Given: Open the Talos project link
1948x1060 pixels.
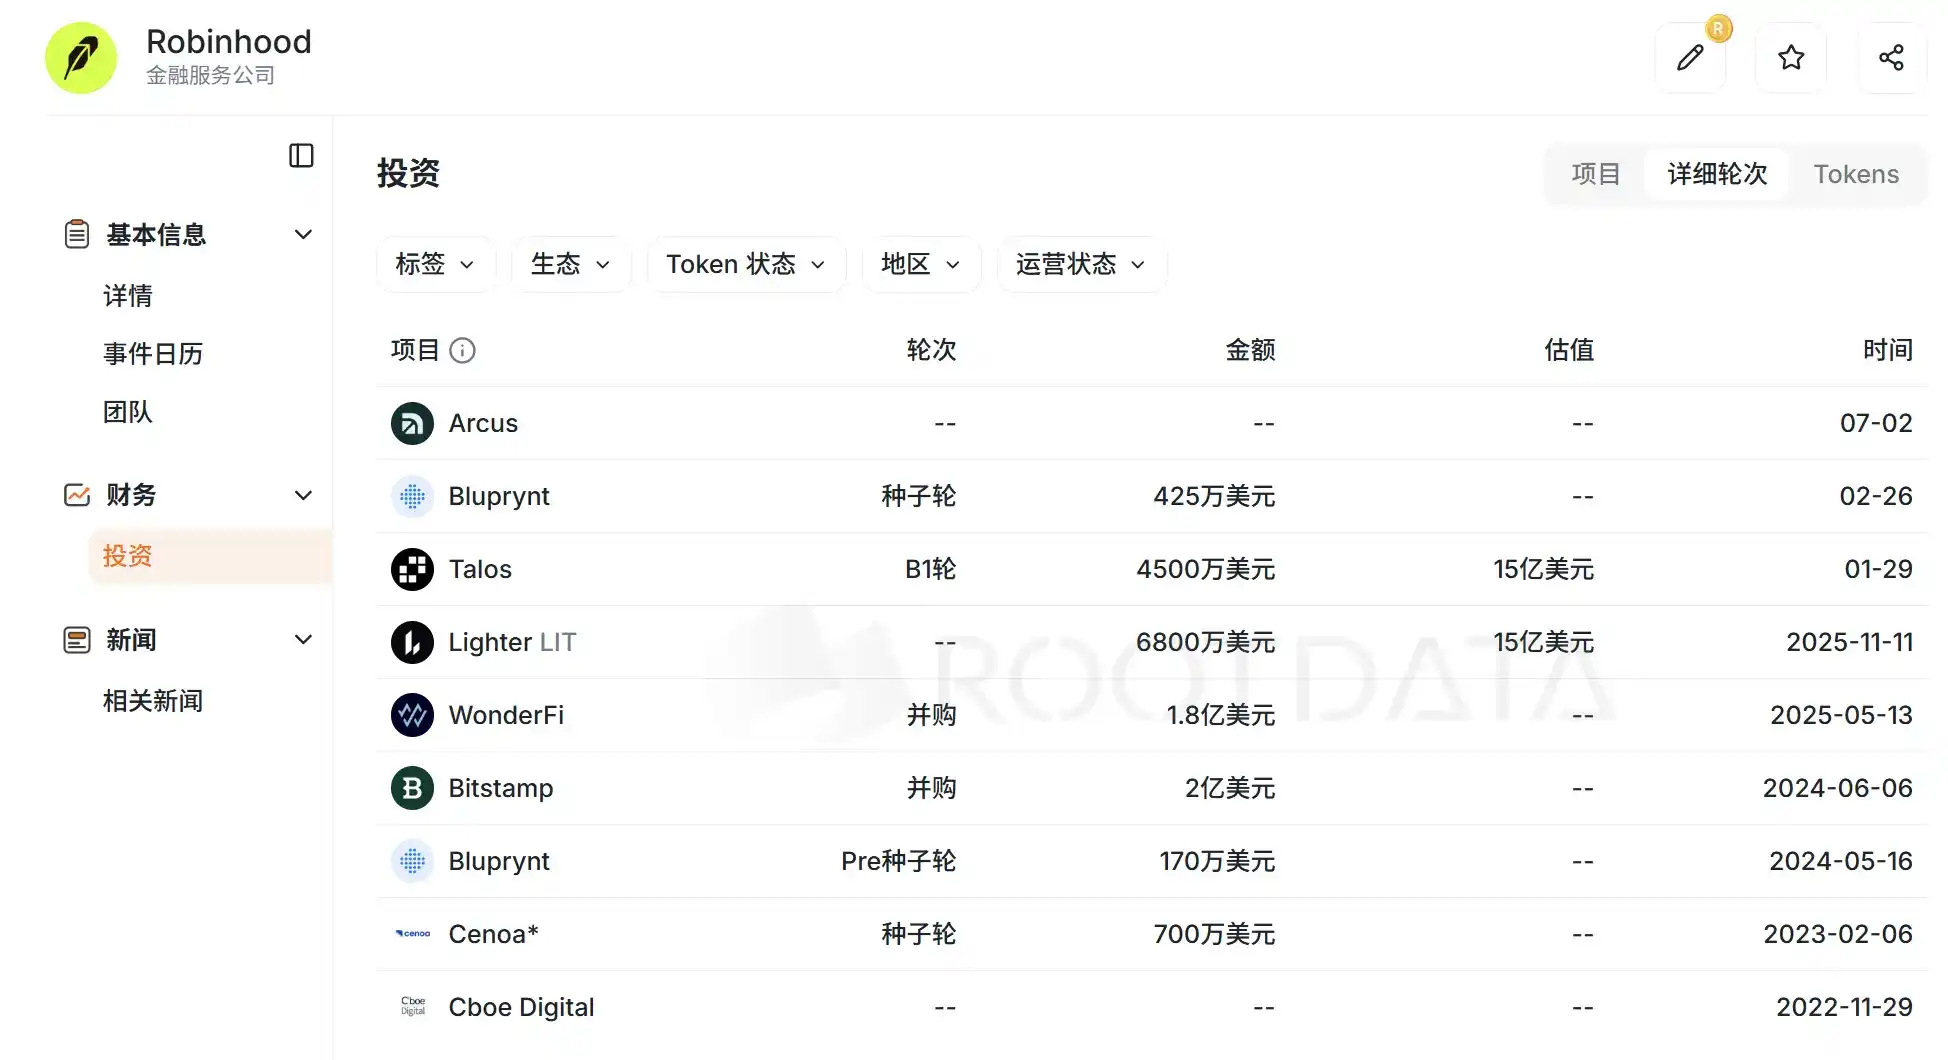Looking at the screenshot, I should coord(480,569).
